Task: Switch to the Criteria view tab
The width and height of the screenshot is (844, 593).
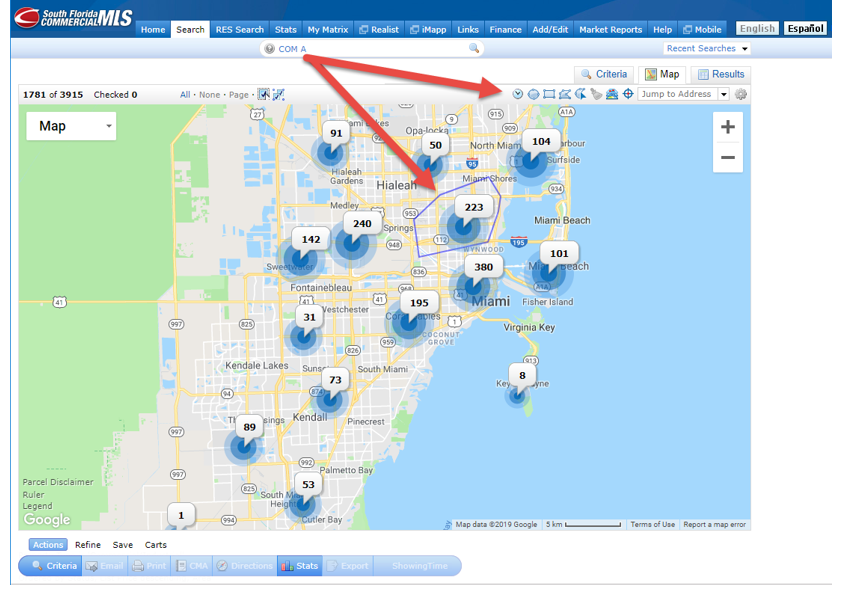Action: (604, 74)
